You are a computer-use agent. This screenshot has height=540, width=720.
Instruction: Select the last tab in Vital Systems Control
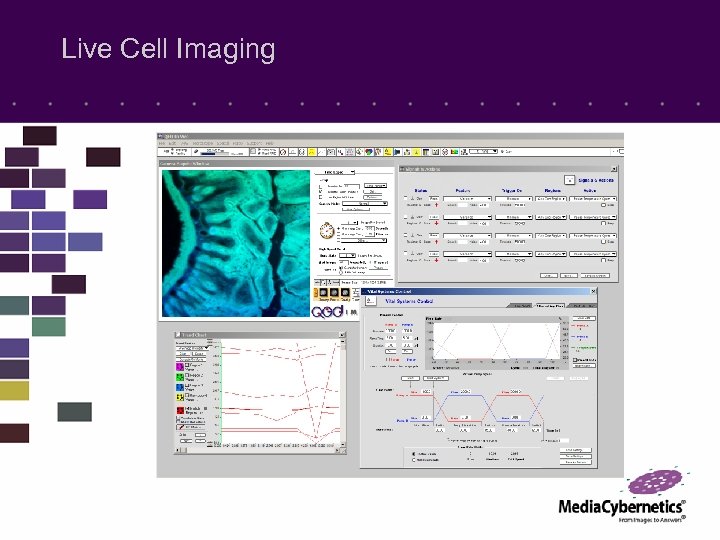click(581, 306)
